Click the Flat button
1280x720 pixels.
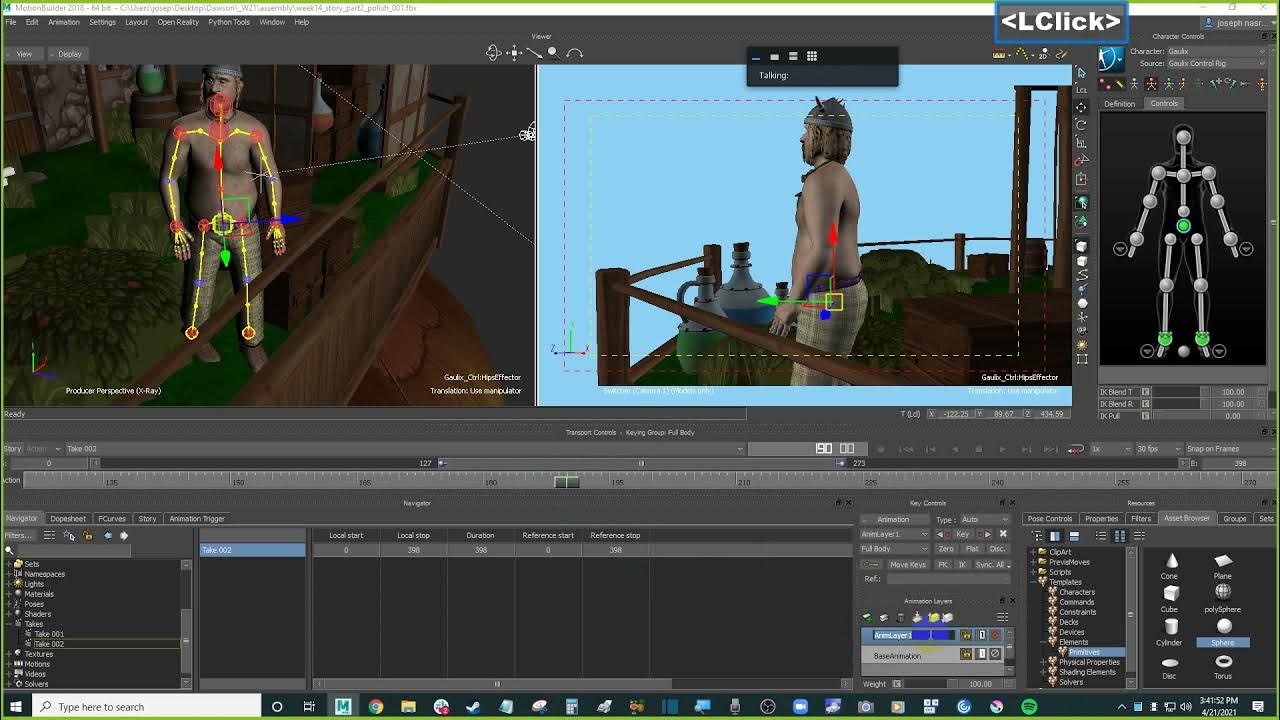click(972, 549)
